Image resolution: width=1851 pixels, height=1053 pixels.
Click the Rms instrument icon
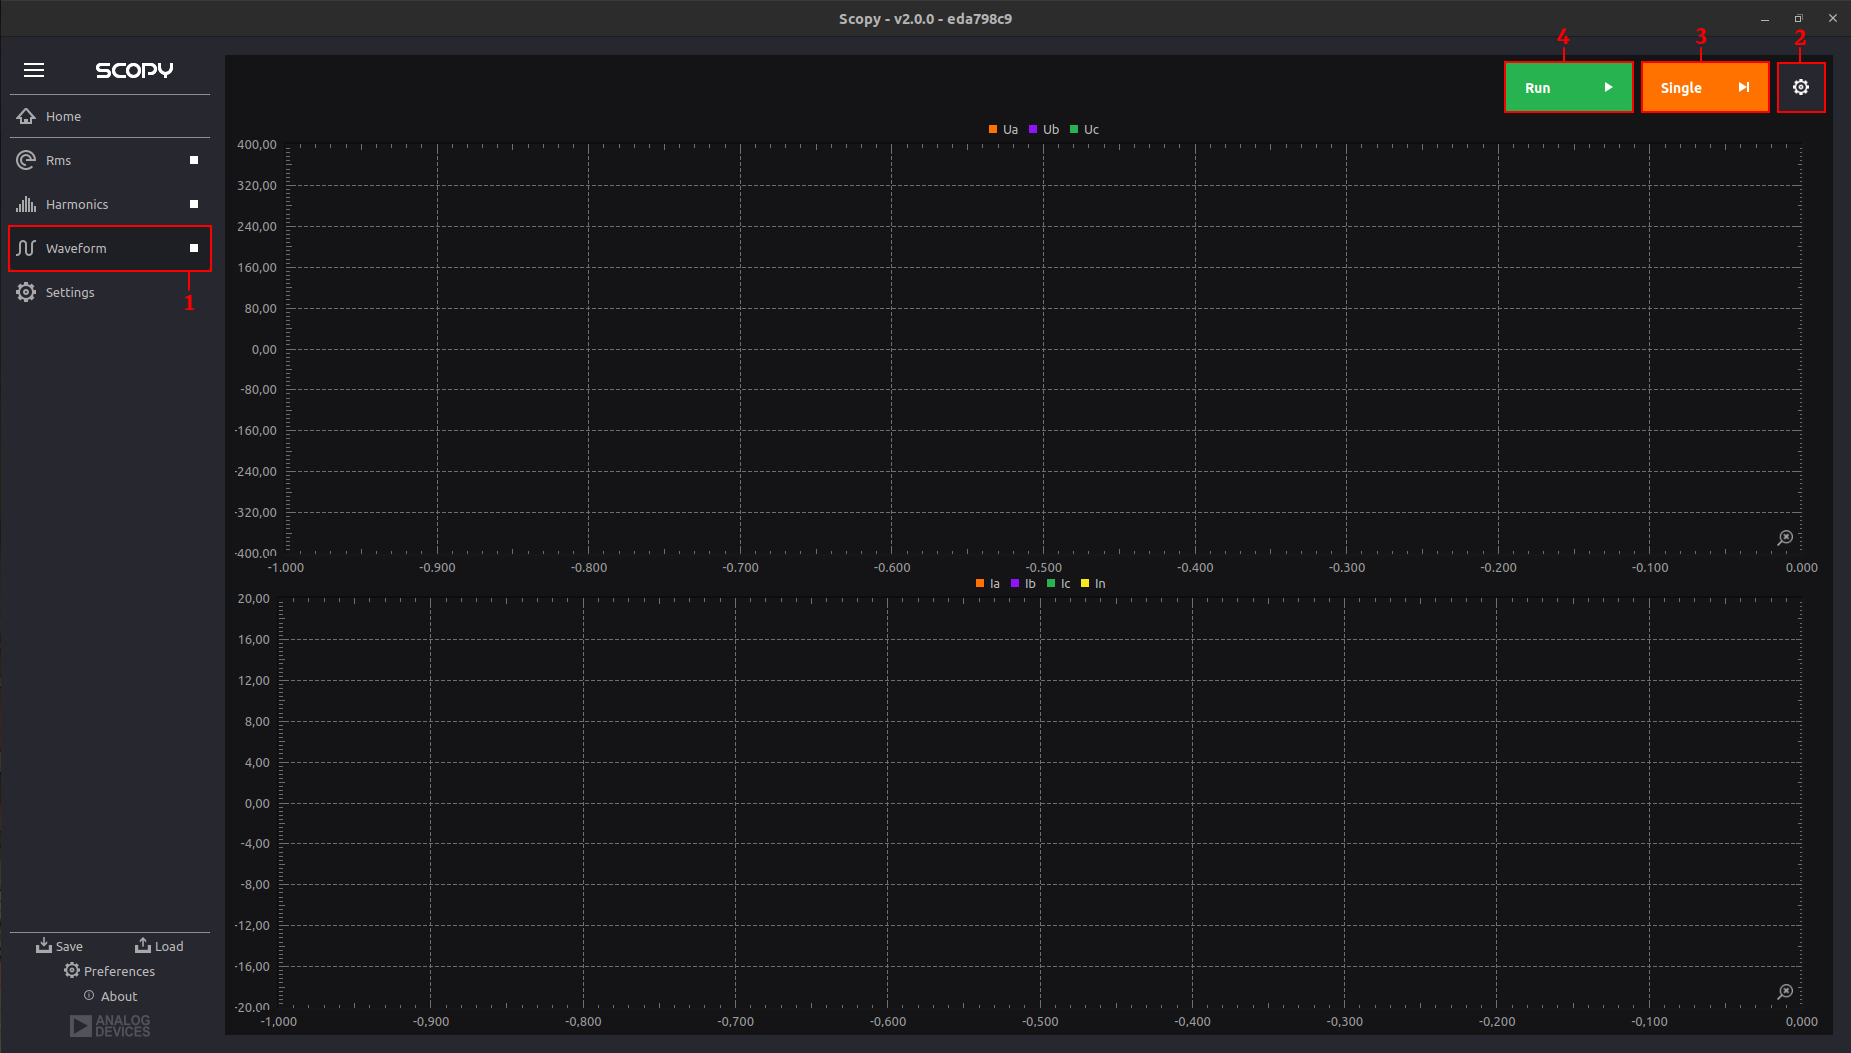26,160
